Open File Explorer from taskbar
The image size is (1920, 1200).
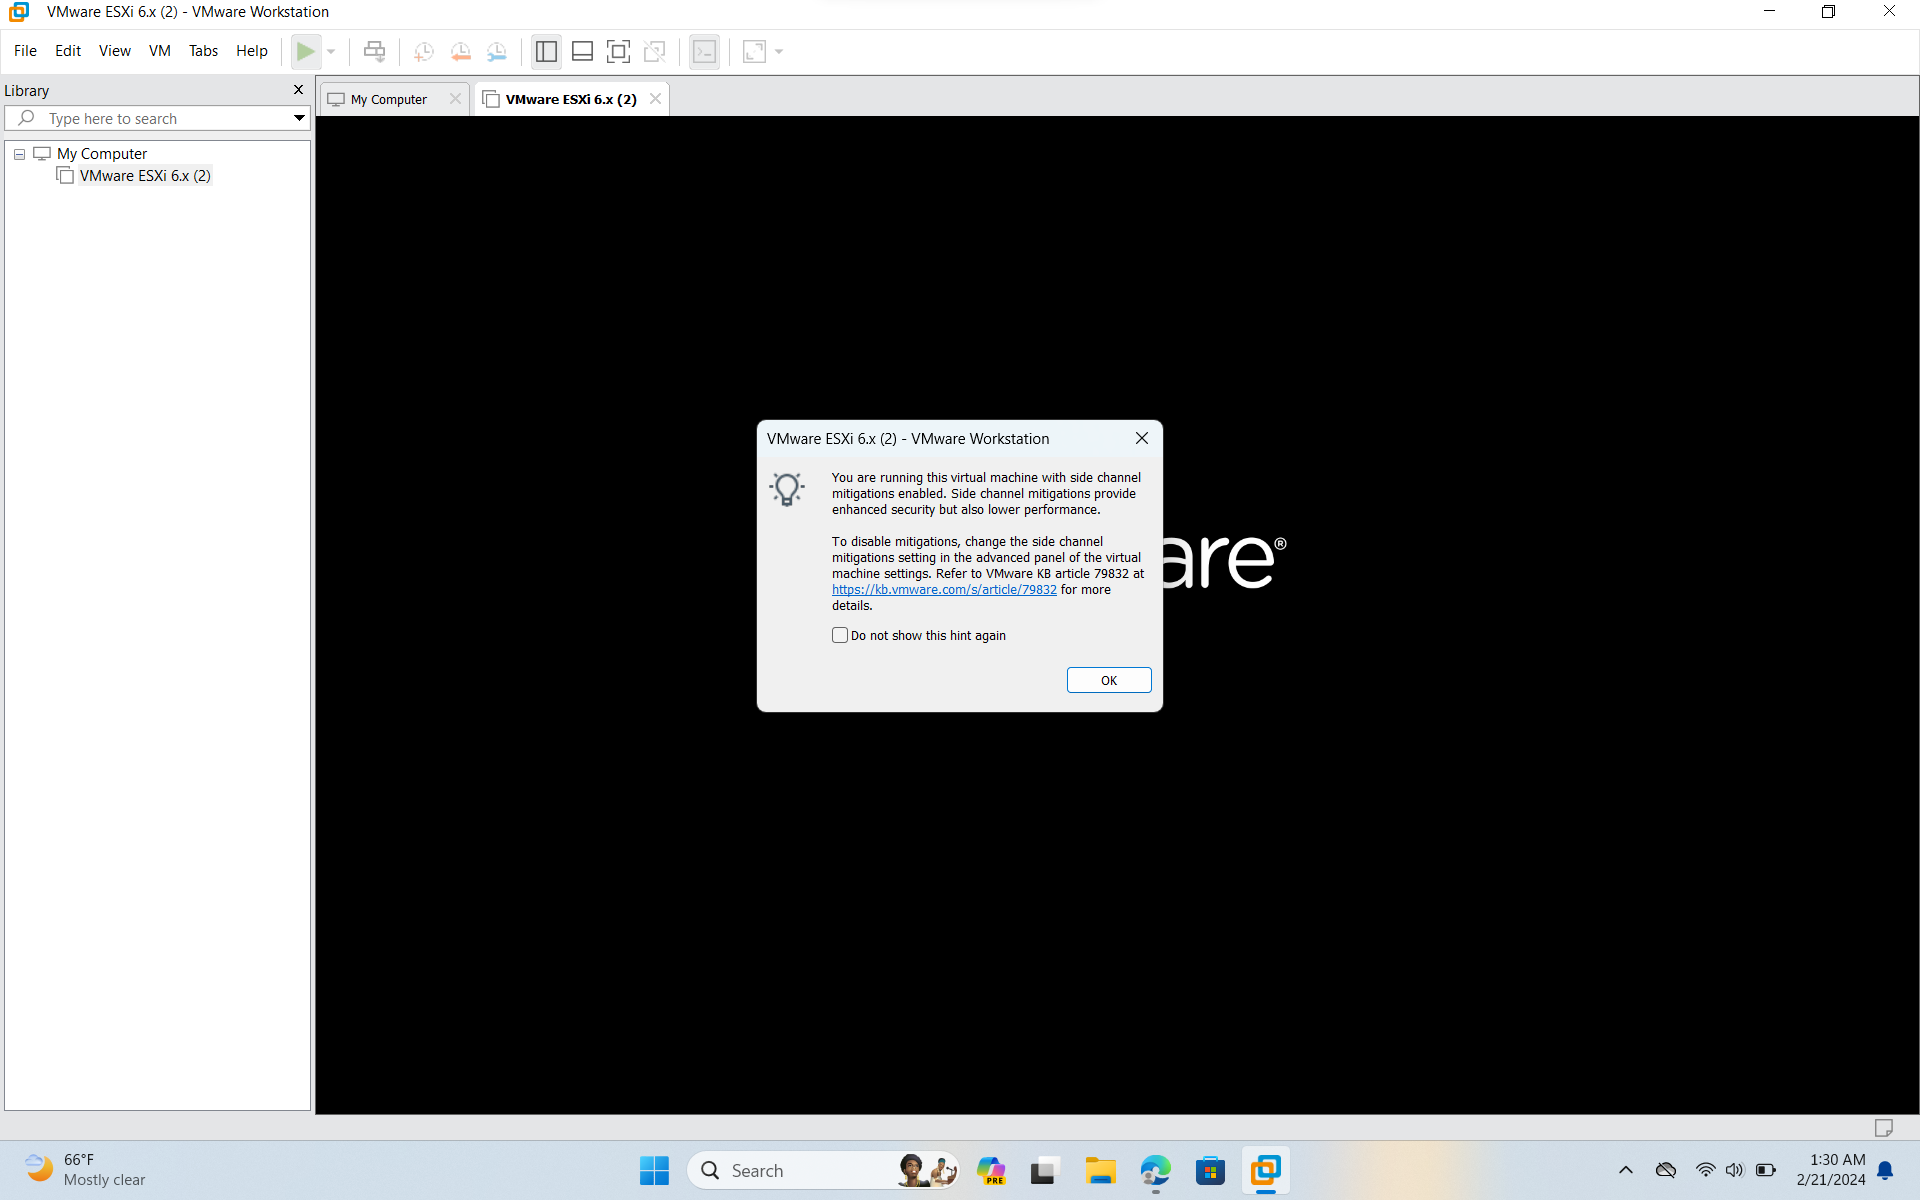[1100, 1170]
